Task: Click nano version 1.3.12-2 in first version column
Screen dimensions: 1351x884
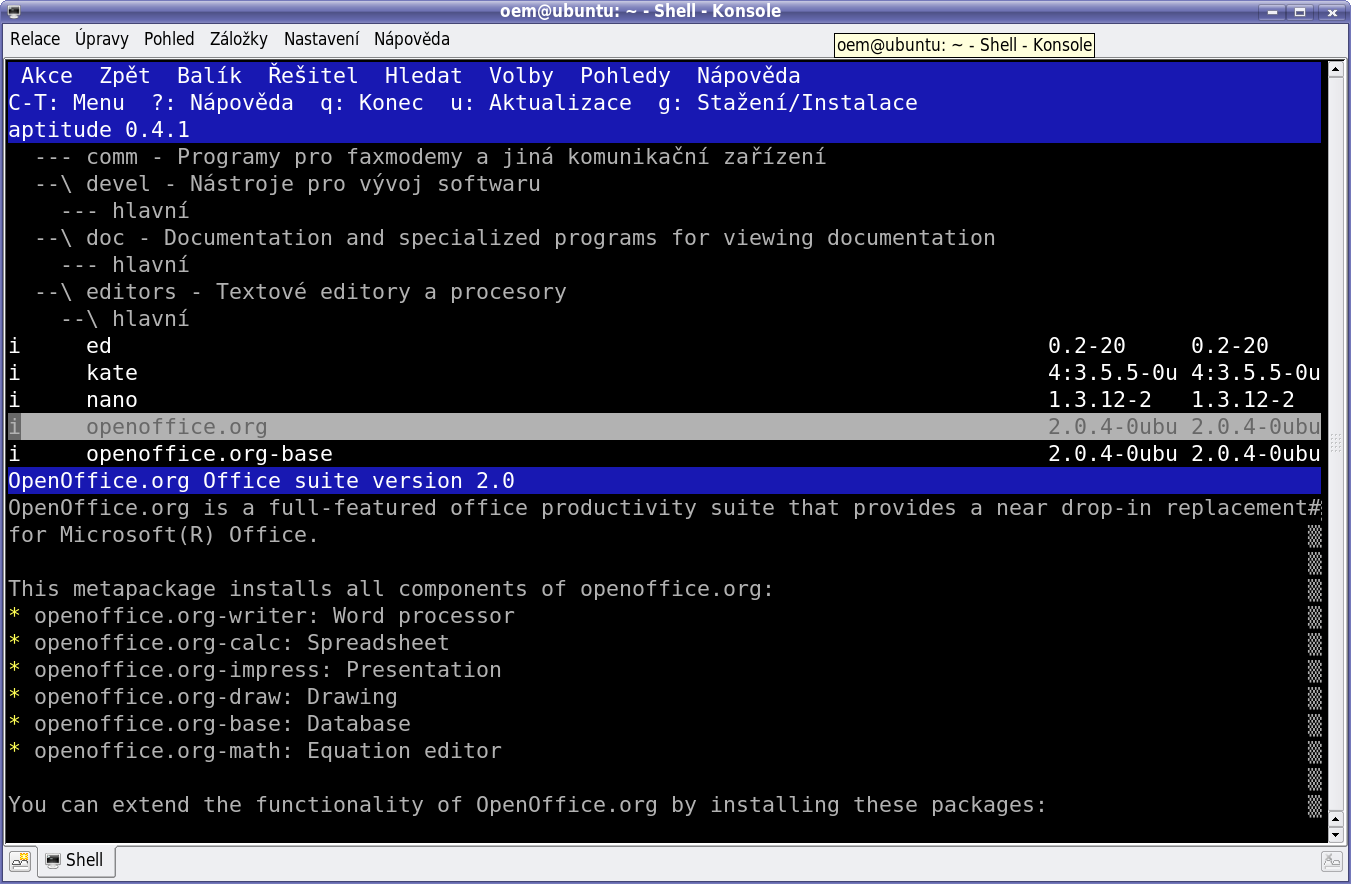Action: [x=1100, y=400]
